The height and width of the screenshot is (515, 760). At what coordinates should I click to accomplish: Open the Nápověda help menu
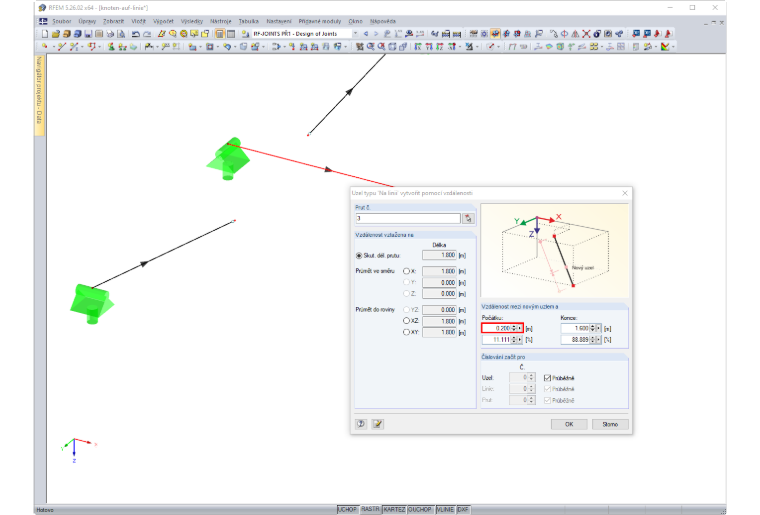tap(382, 21)
